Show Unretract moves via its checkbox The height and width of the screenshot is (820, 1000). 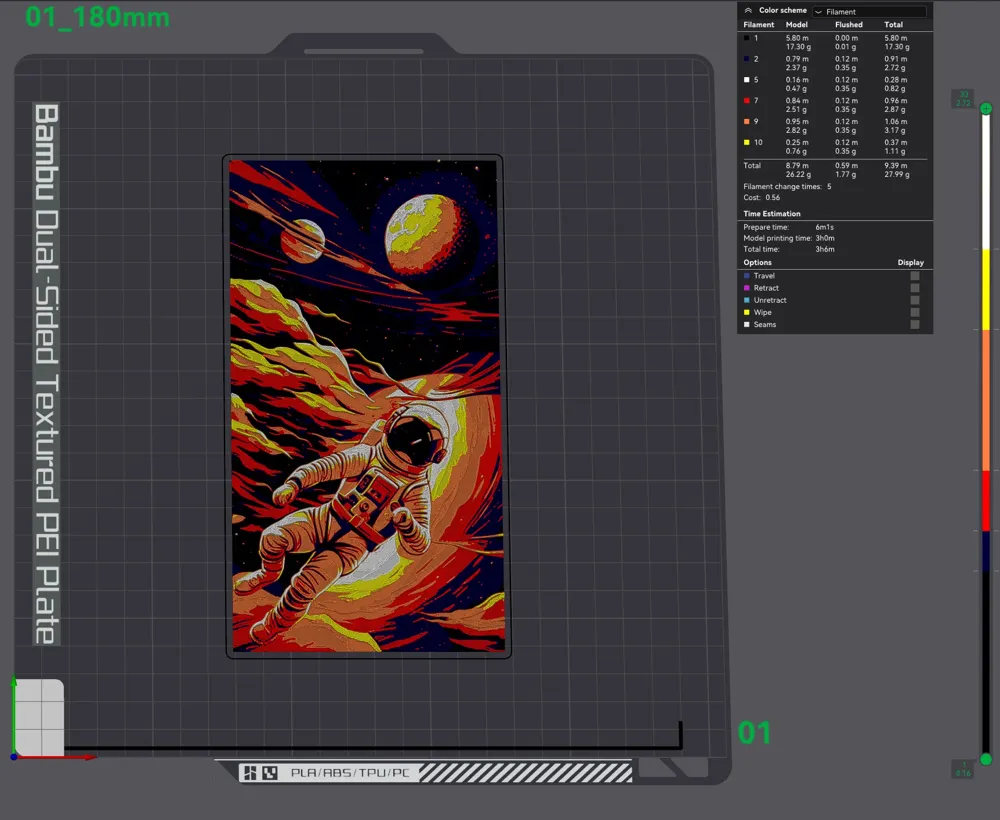[914, 300]
